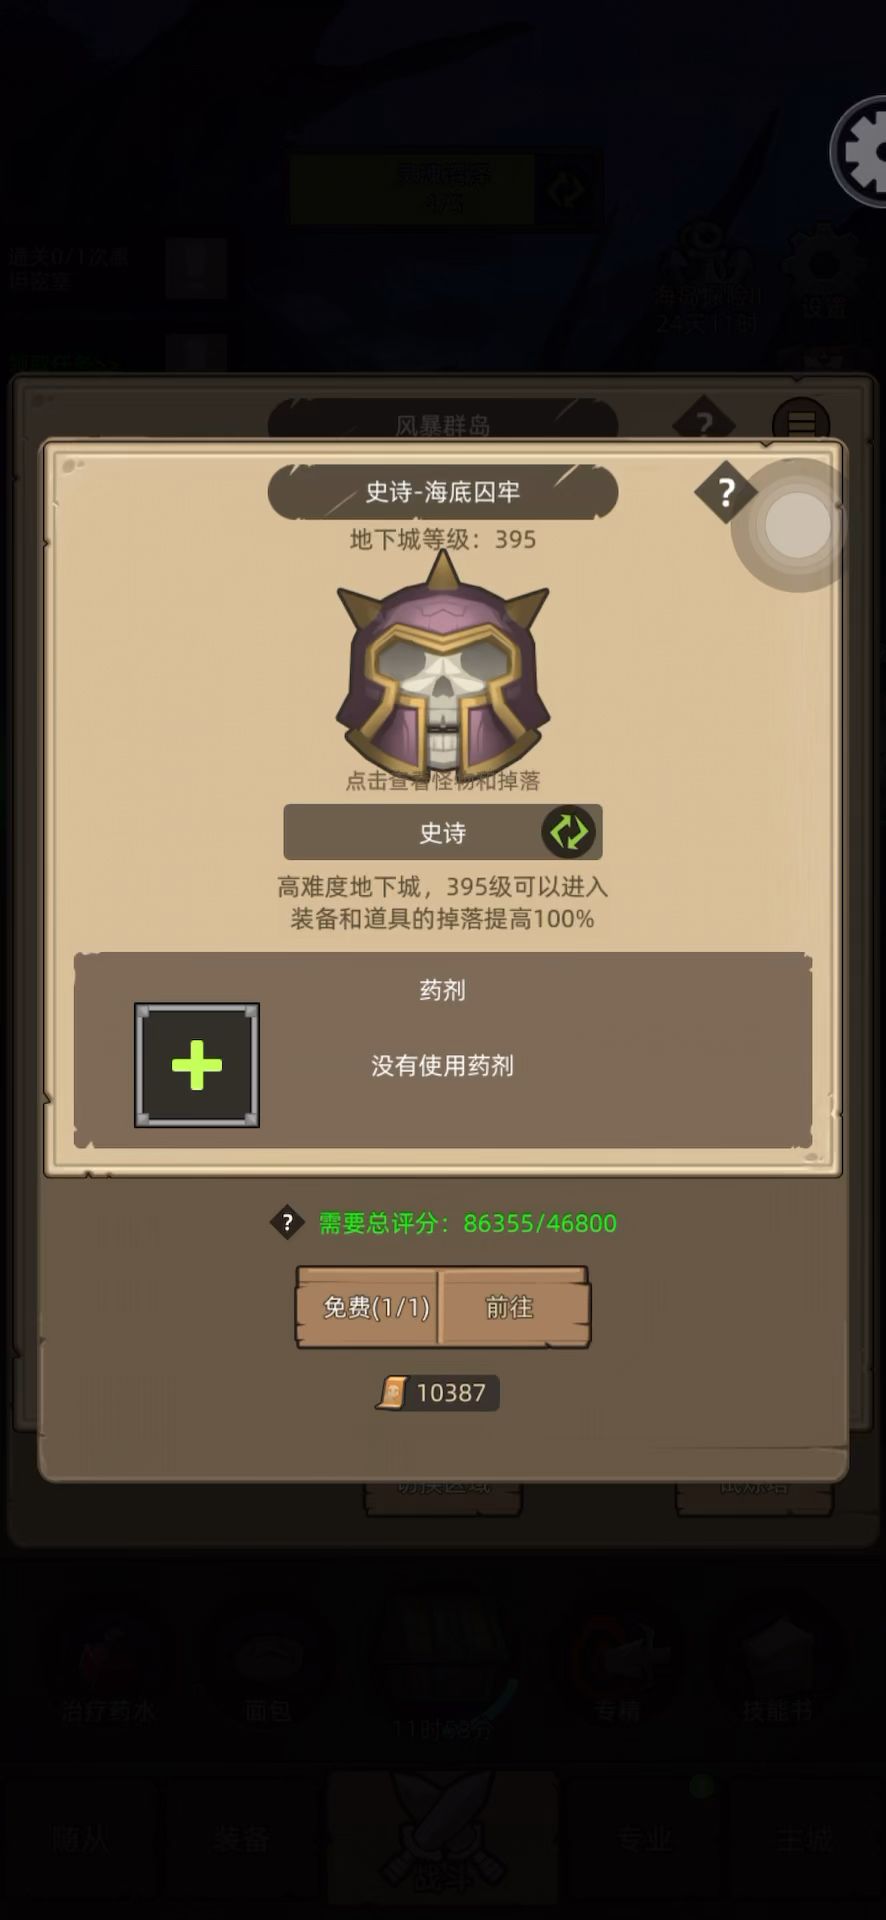Click dimmed swap arrows in top bar

click(566, 188)
